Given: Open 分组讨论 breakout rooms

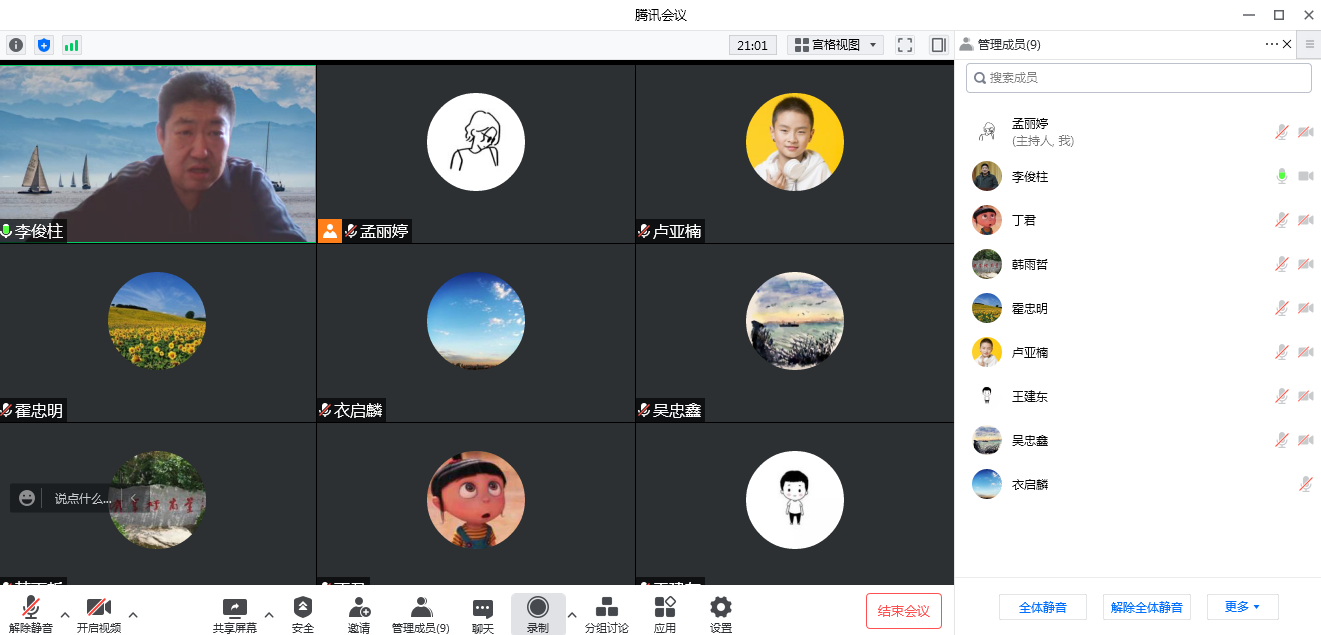Looking at the screenshot, I should coord(606,614).
